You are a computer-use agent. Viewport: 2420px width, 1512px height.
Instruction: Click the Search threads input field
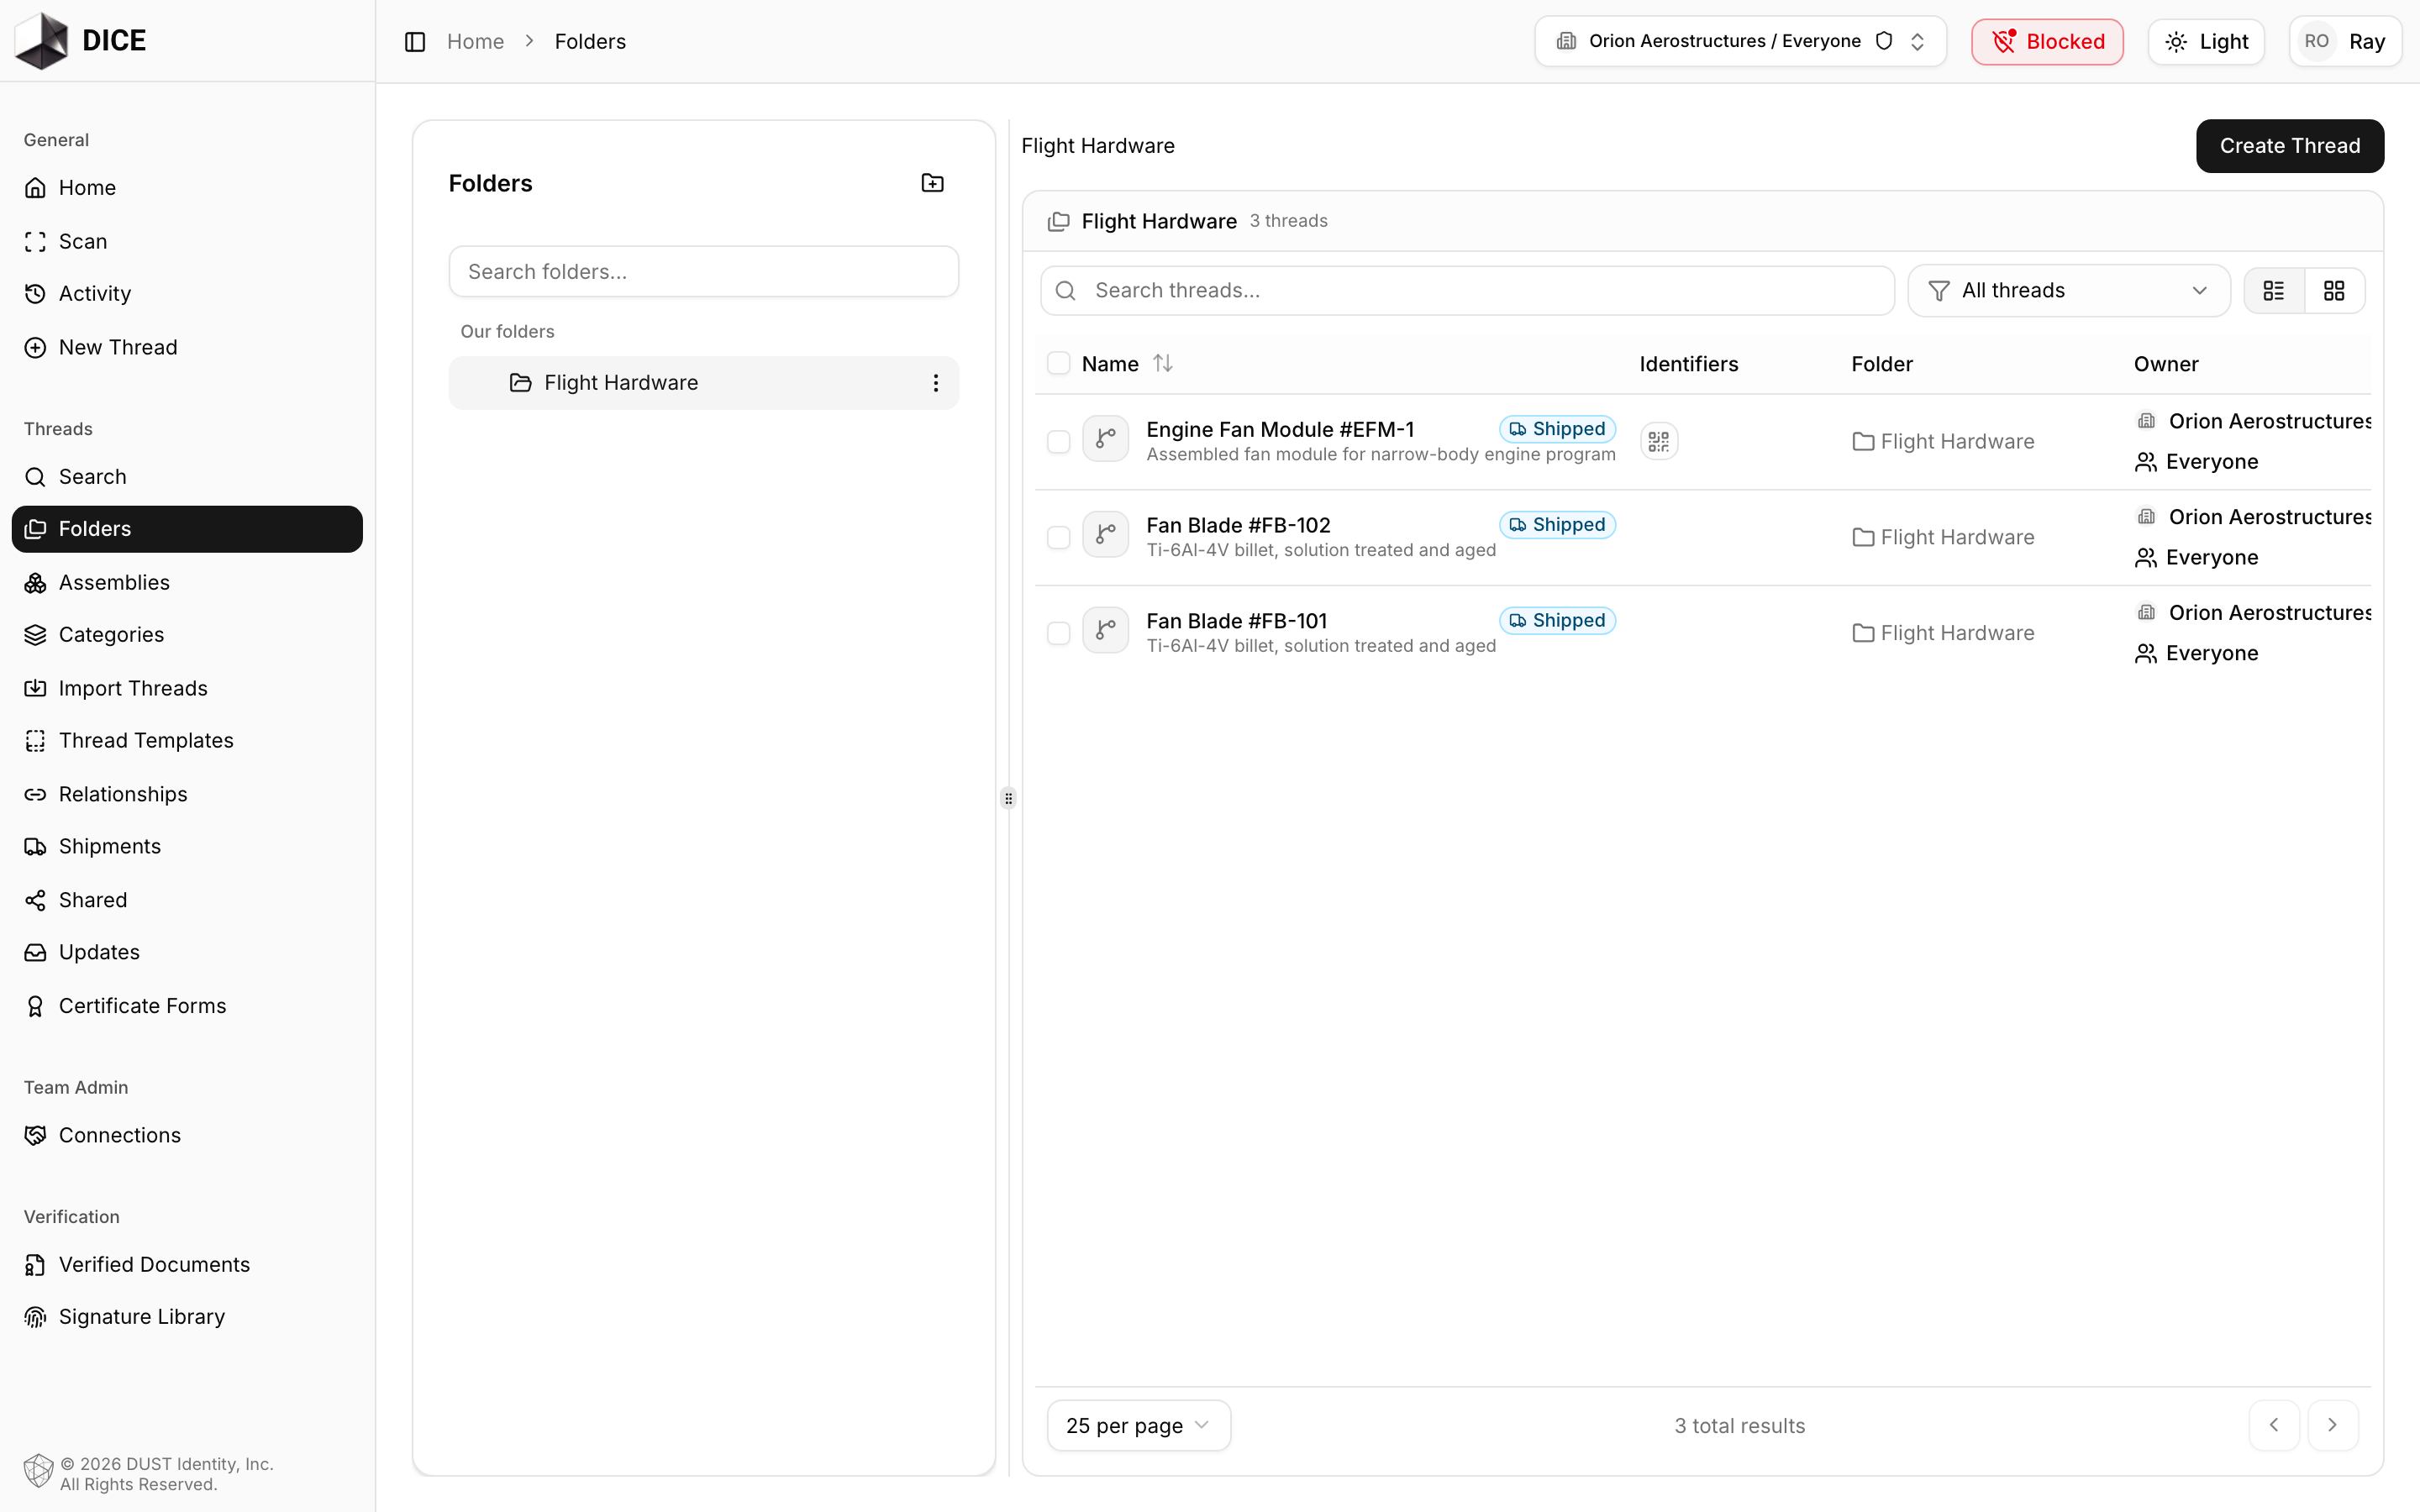1467,290
